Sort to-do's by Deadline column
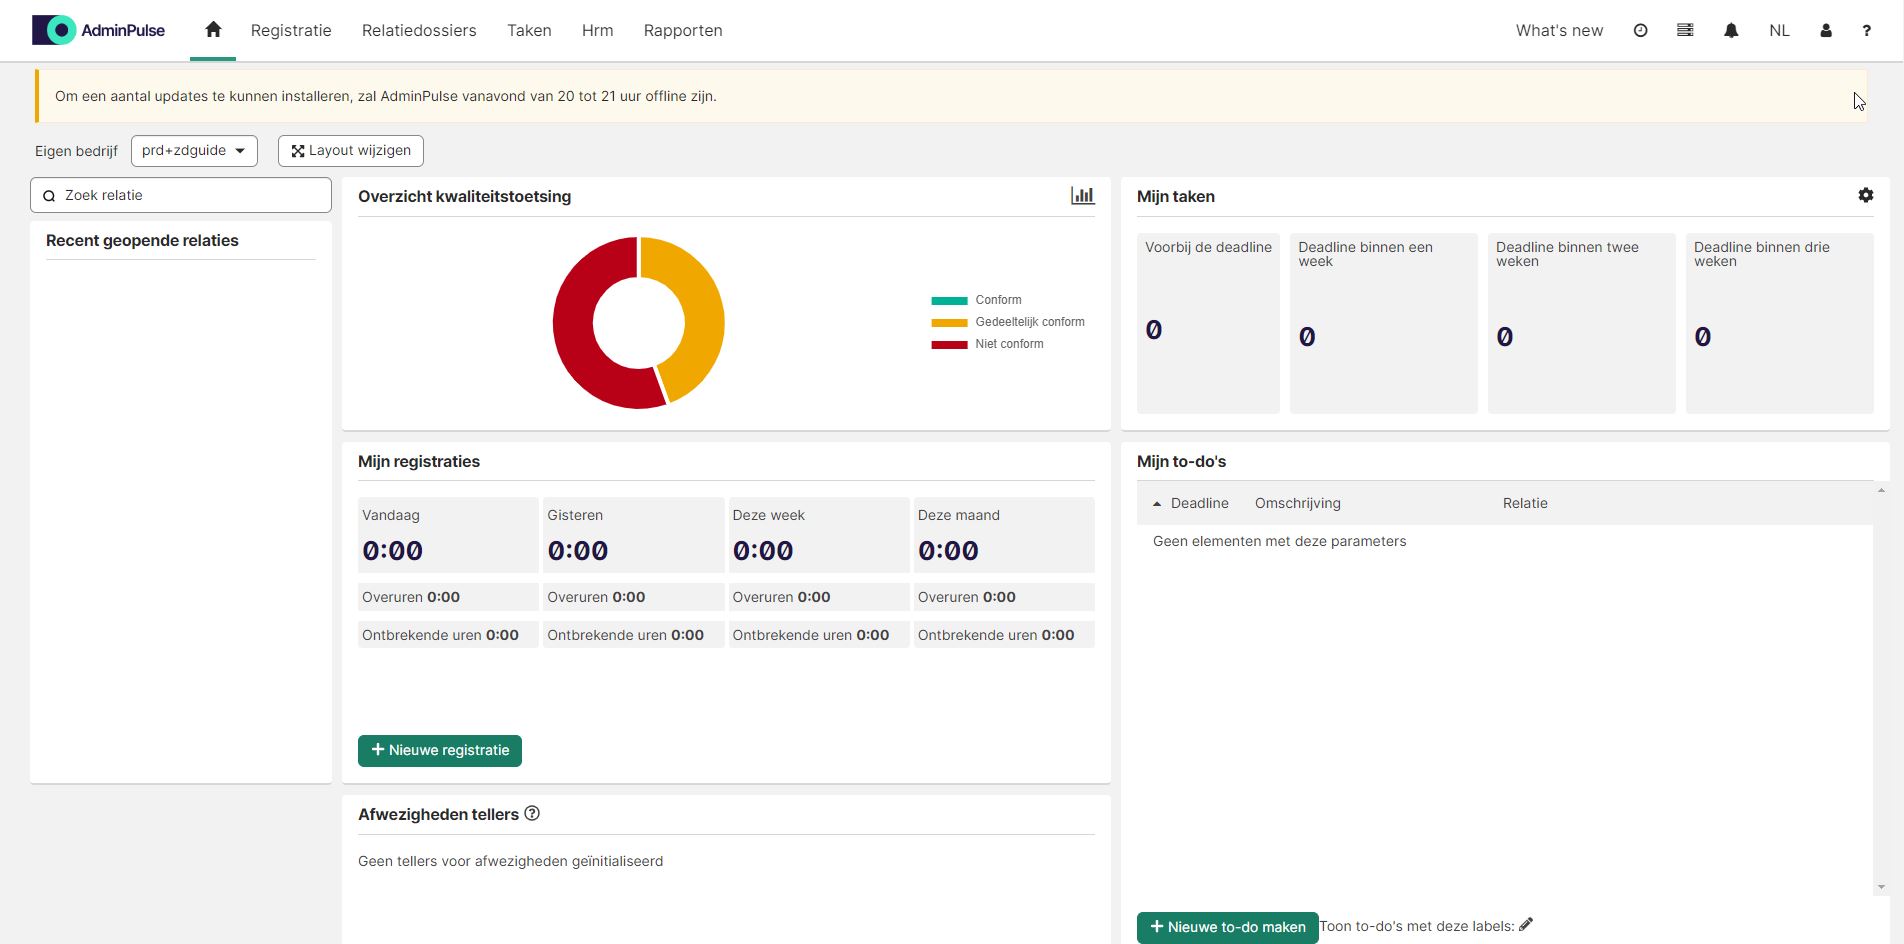 1199,503
